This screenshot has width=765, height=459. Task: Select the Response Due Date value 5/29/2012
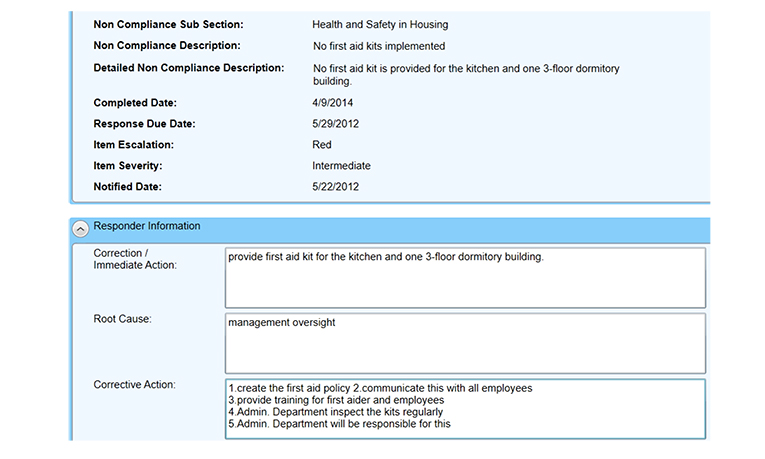pos(336,124)
